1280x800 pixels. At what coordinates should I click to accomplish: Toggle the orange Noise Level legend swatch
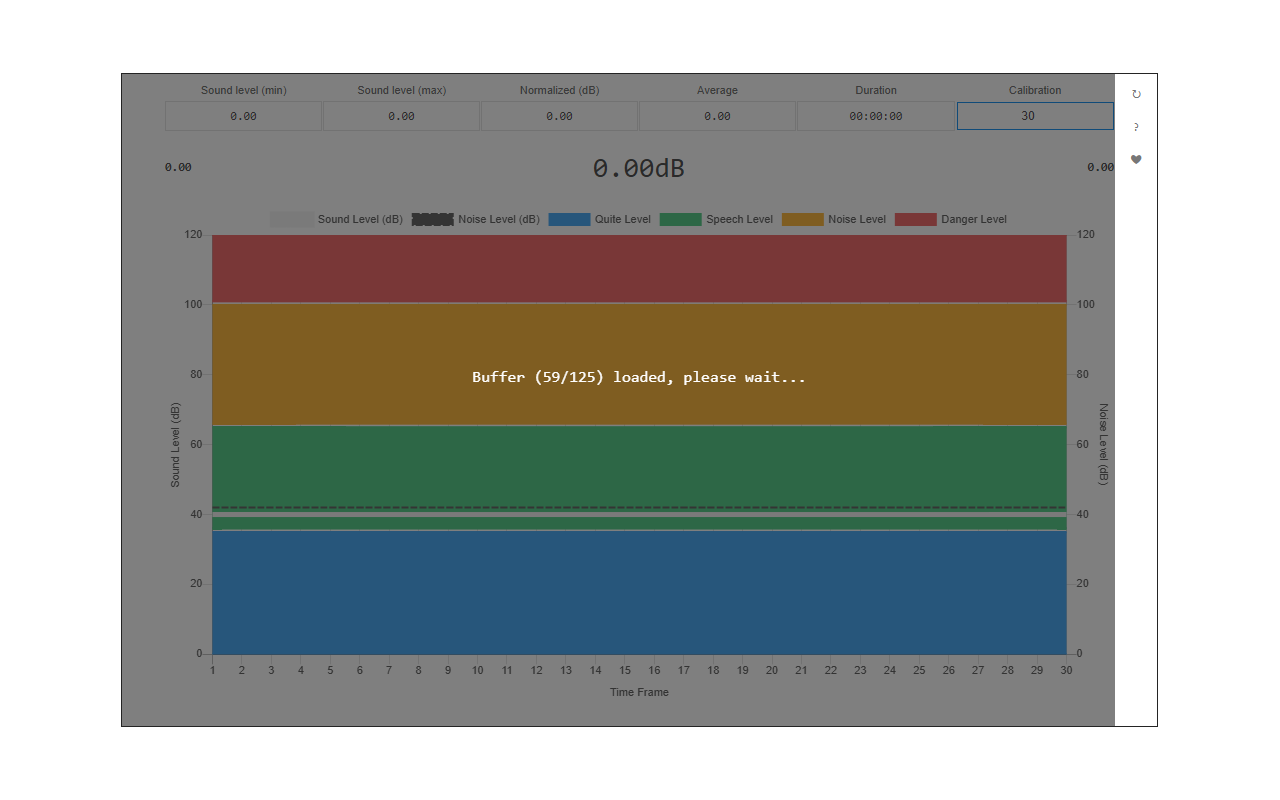pyautogui.click(x=802, y=219)
